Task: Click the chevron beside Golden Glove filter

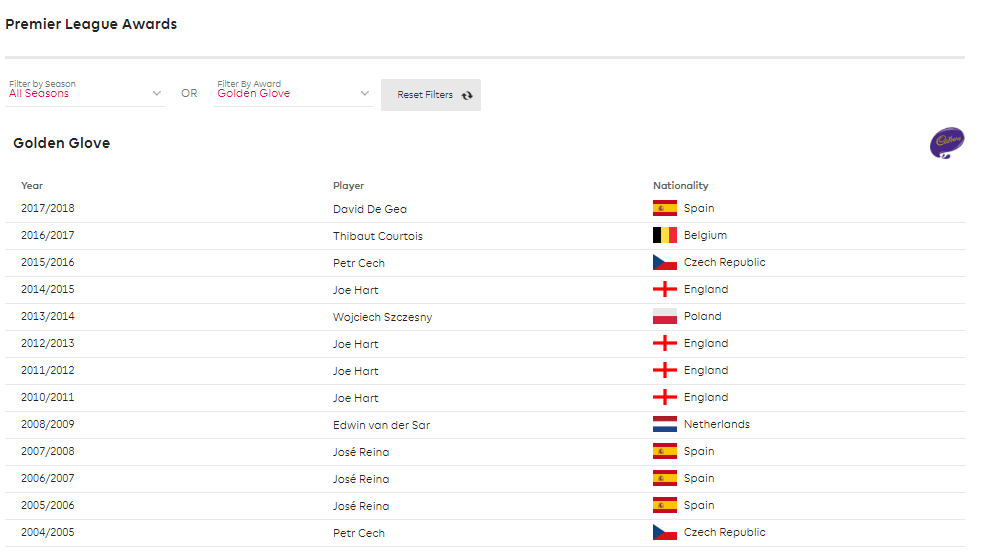Action: coord(365,93)
